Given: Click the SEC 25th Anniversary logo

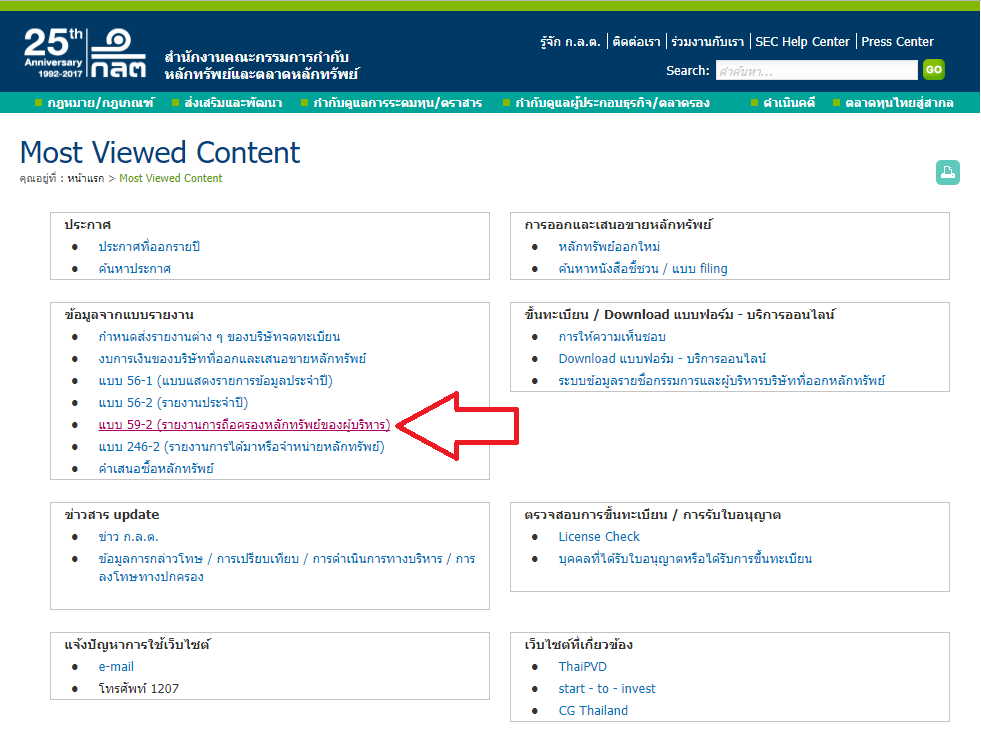Looking at the screenshot, I should pyautogui.click(x=86, y=53).
